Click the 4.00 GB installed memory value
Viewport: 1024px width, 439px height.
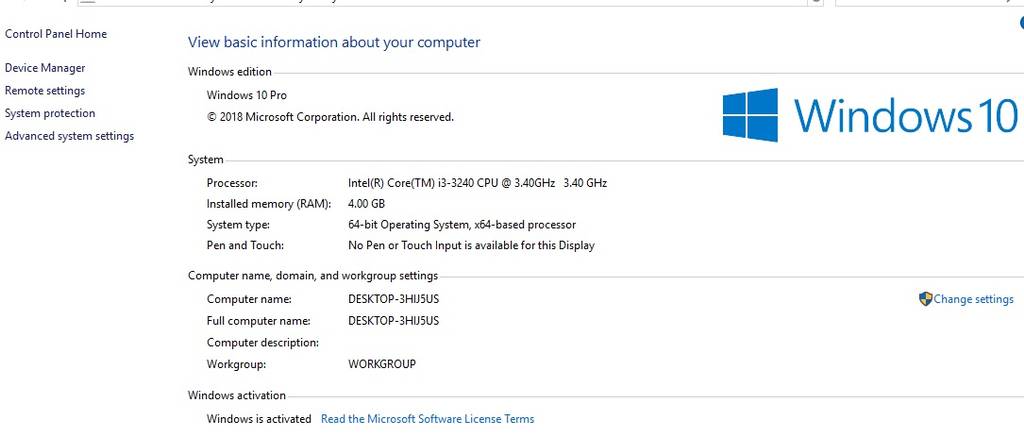click(x=366, y=204)
